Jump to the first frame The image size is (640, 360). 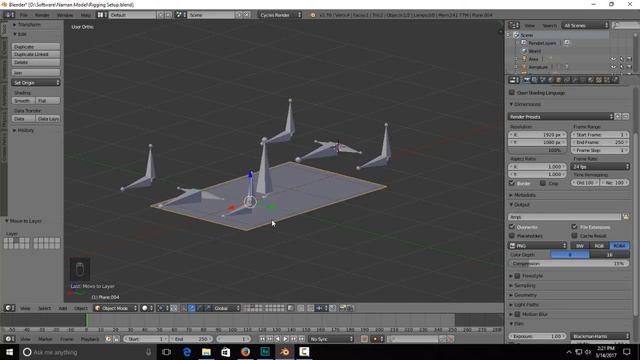[262, 339]
